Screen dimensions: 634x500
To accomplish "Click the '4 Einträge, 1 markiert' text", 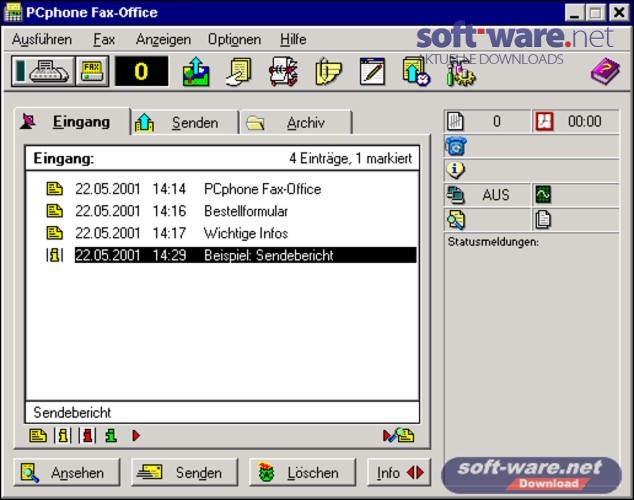I will 351,158.
